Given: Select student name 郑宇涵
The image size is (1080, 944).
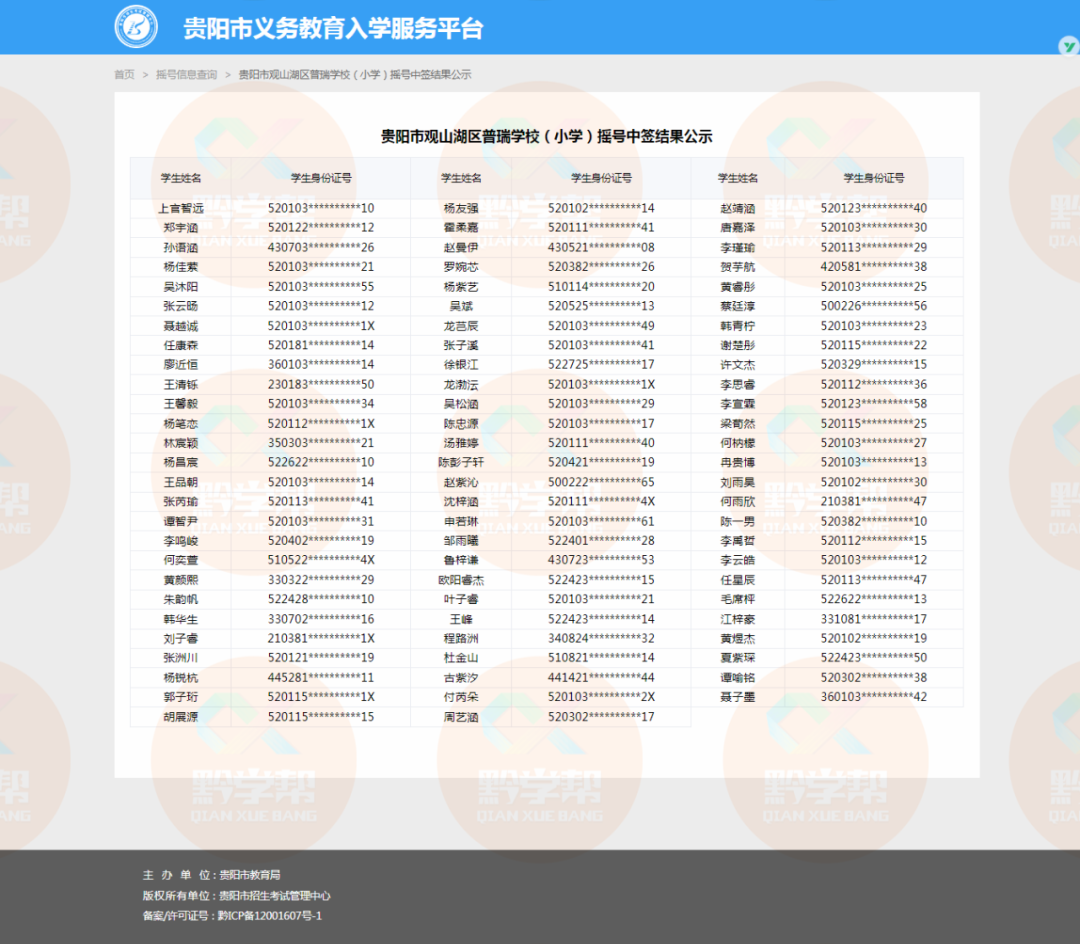Looking at the screenshot, I should (181, 227).
